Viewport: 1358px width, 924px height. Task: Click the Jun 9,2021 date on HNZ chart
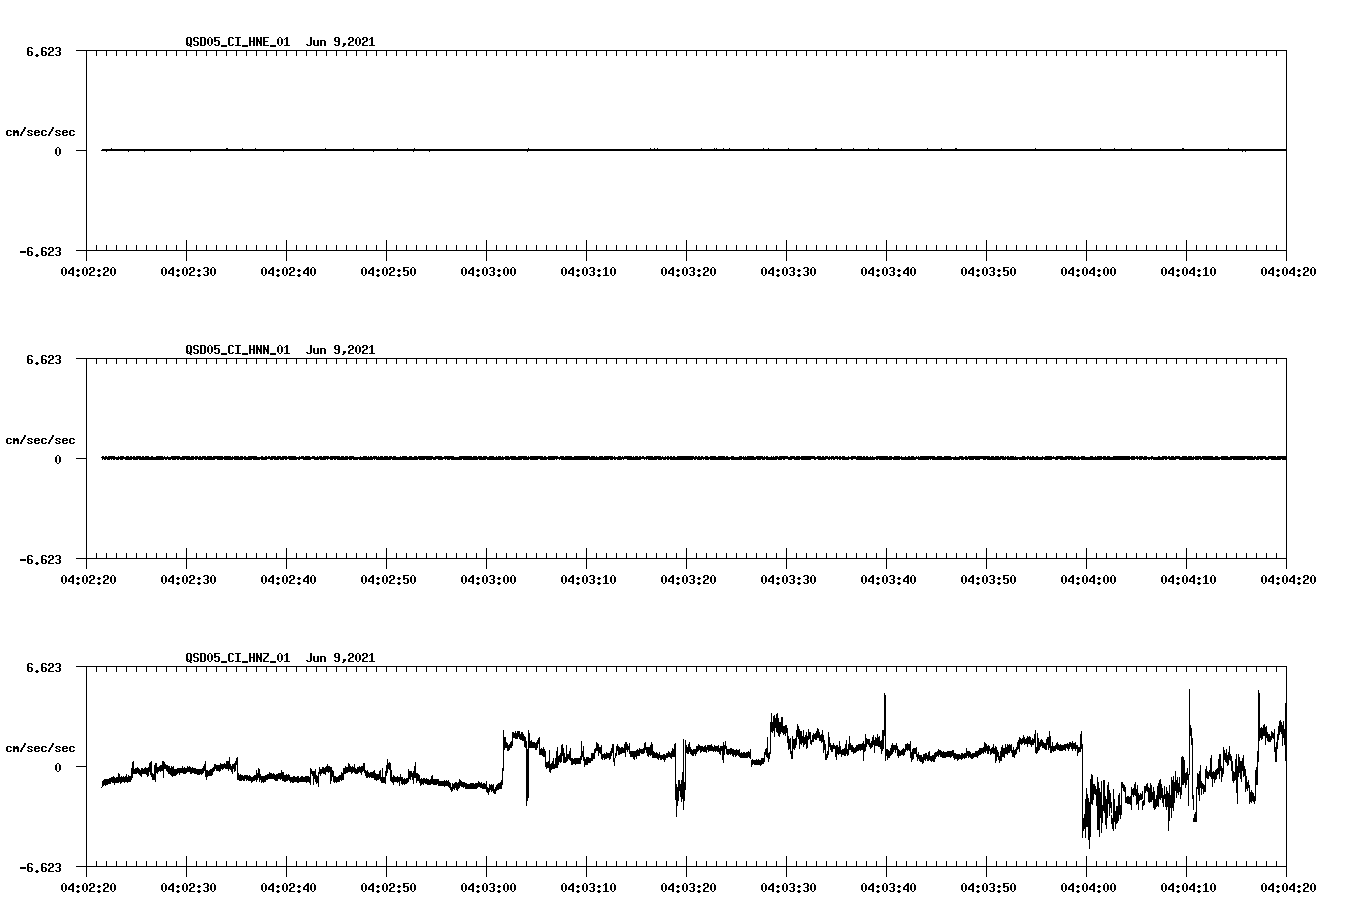[x=340, y=658]
